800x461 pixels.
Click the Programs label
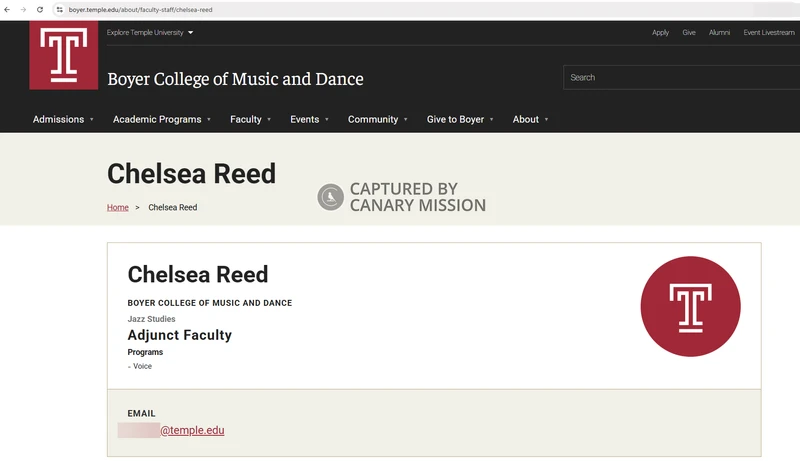pyautogui.click(x=145, y=352)
